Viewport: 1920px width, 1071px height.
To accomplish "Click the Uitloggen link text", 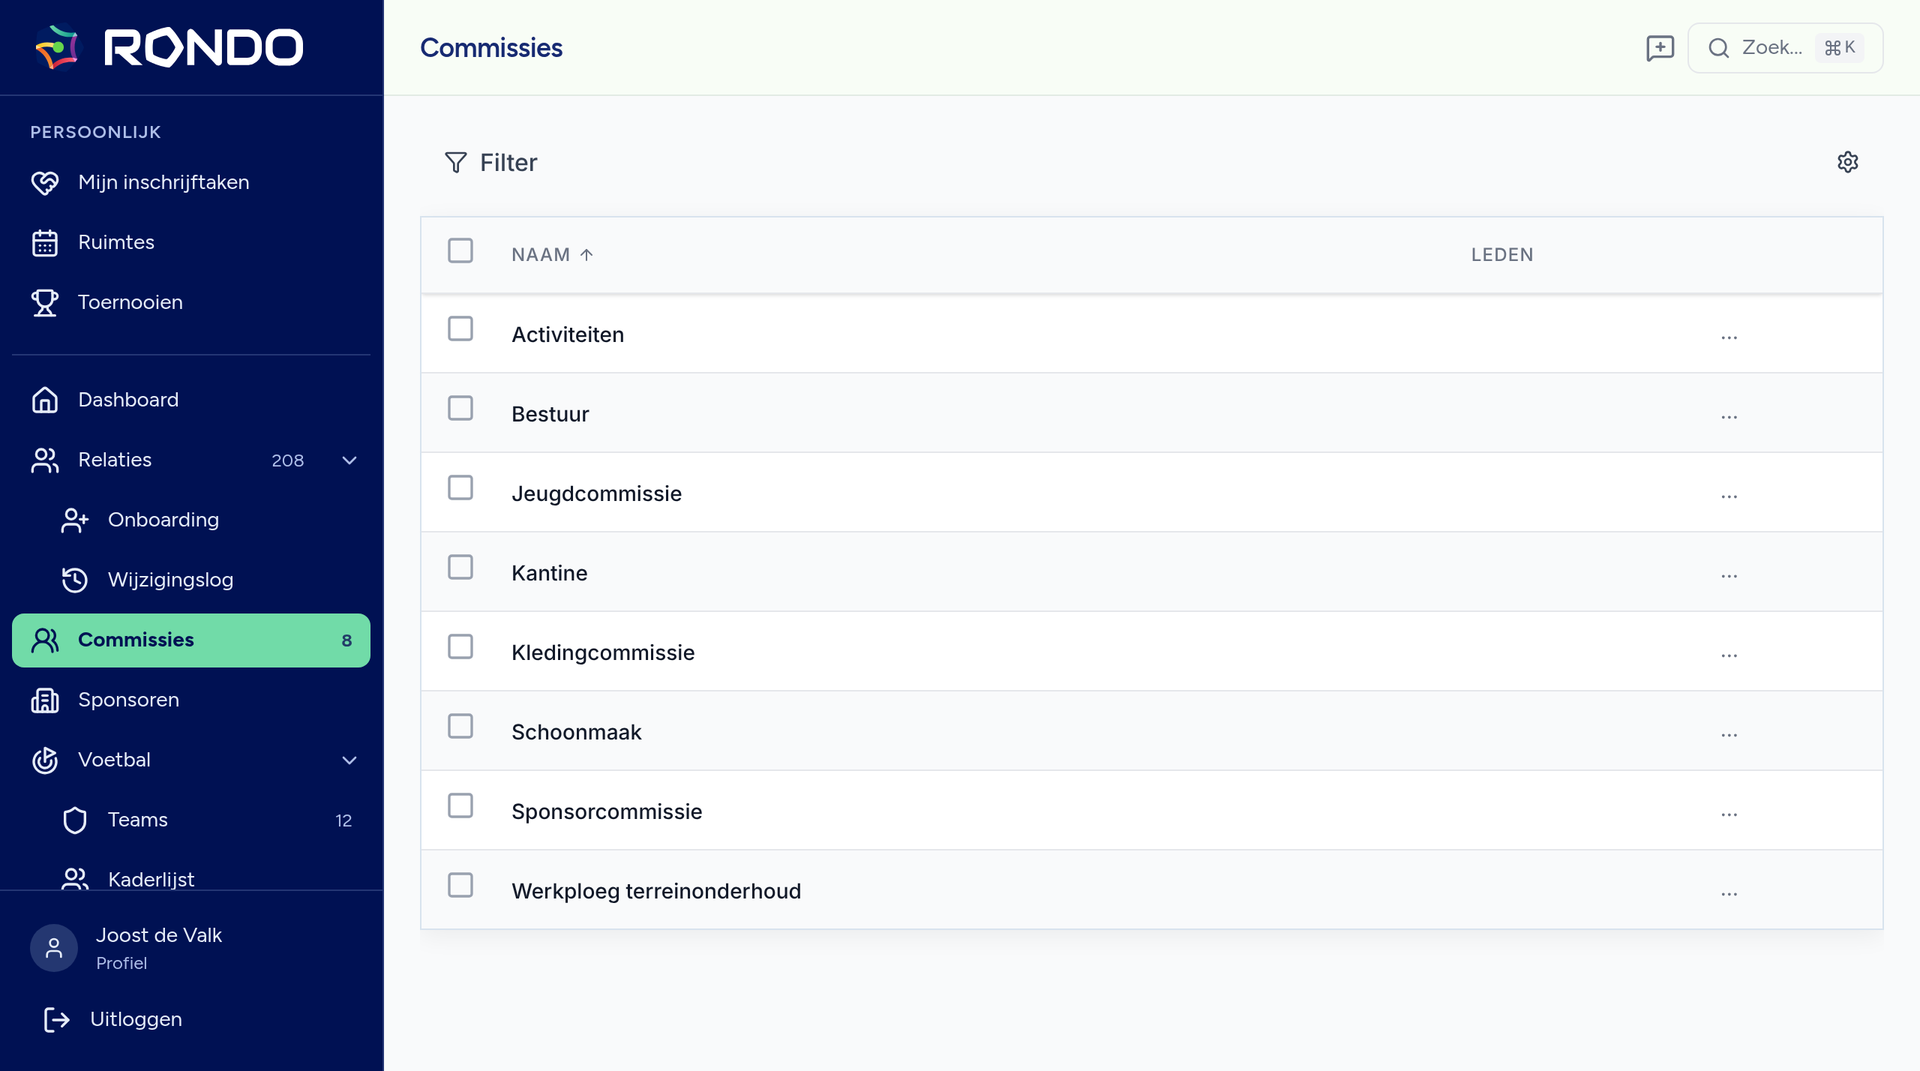I will click(x=136, y=1019).
